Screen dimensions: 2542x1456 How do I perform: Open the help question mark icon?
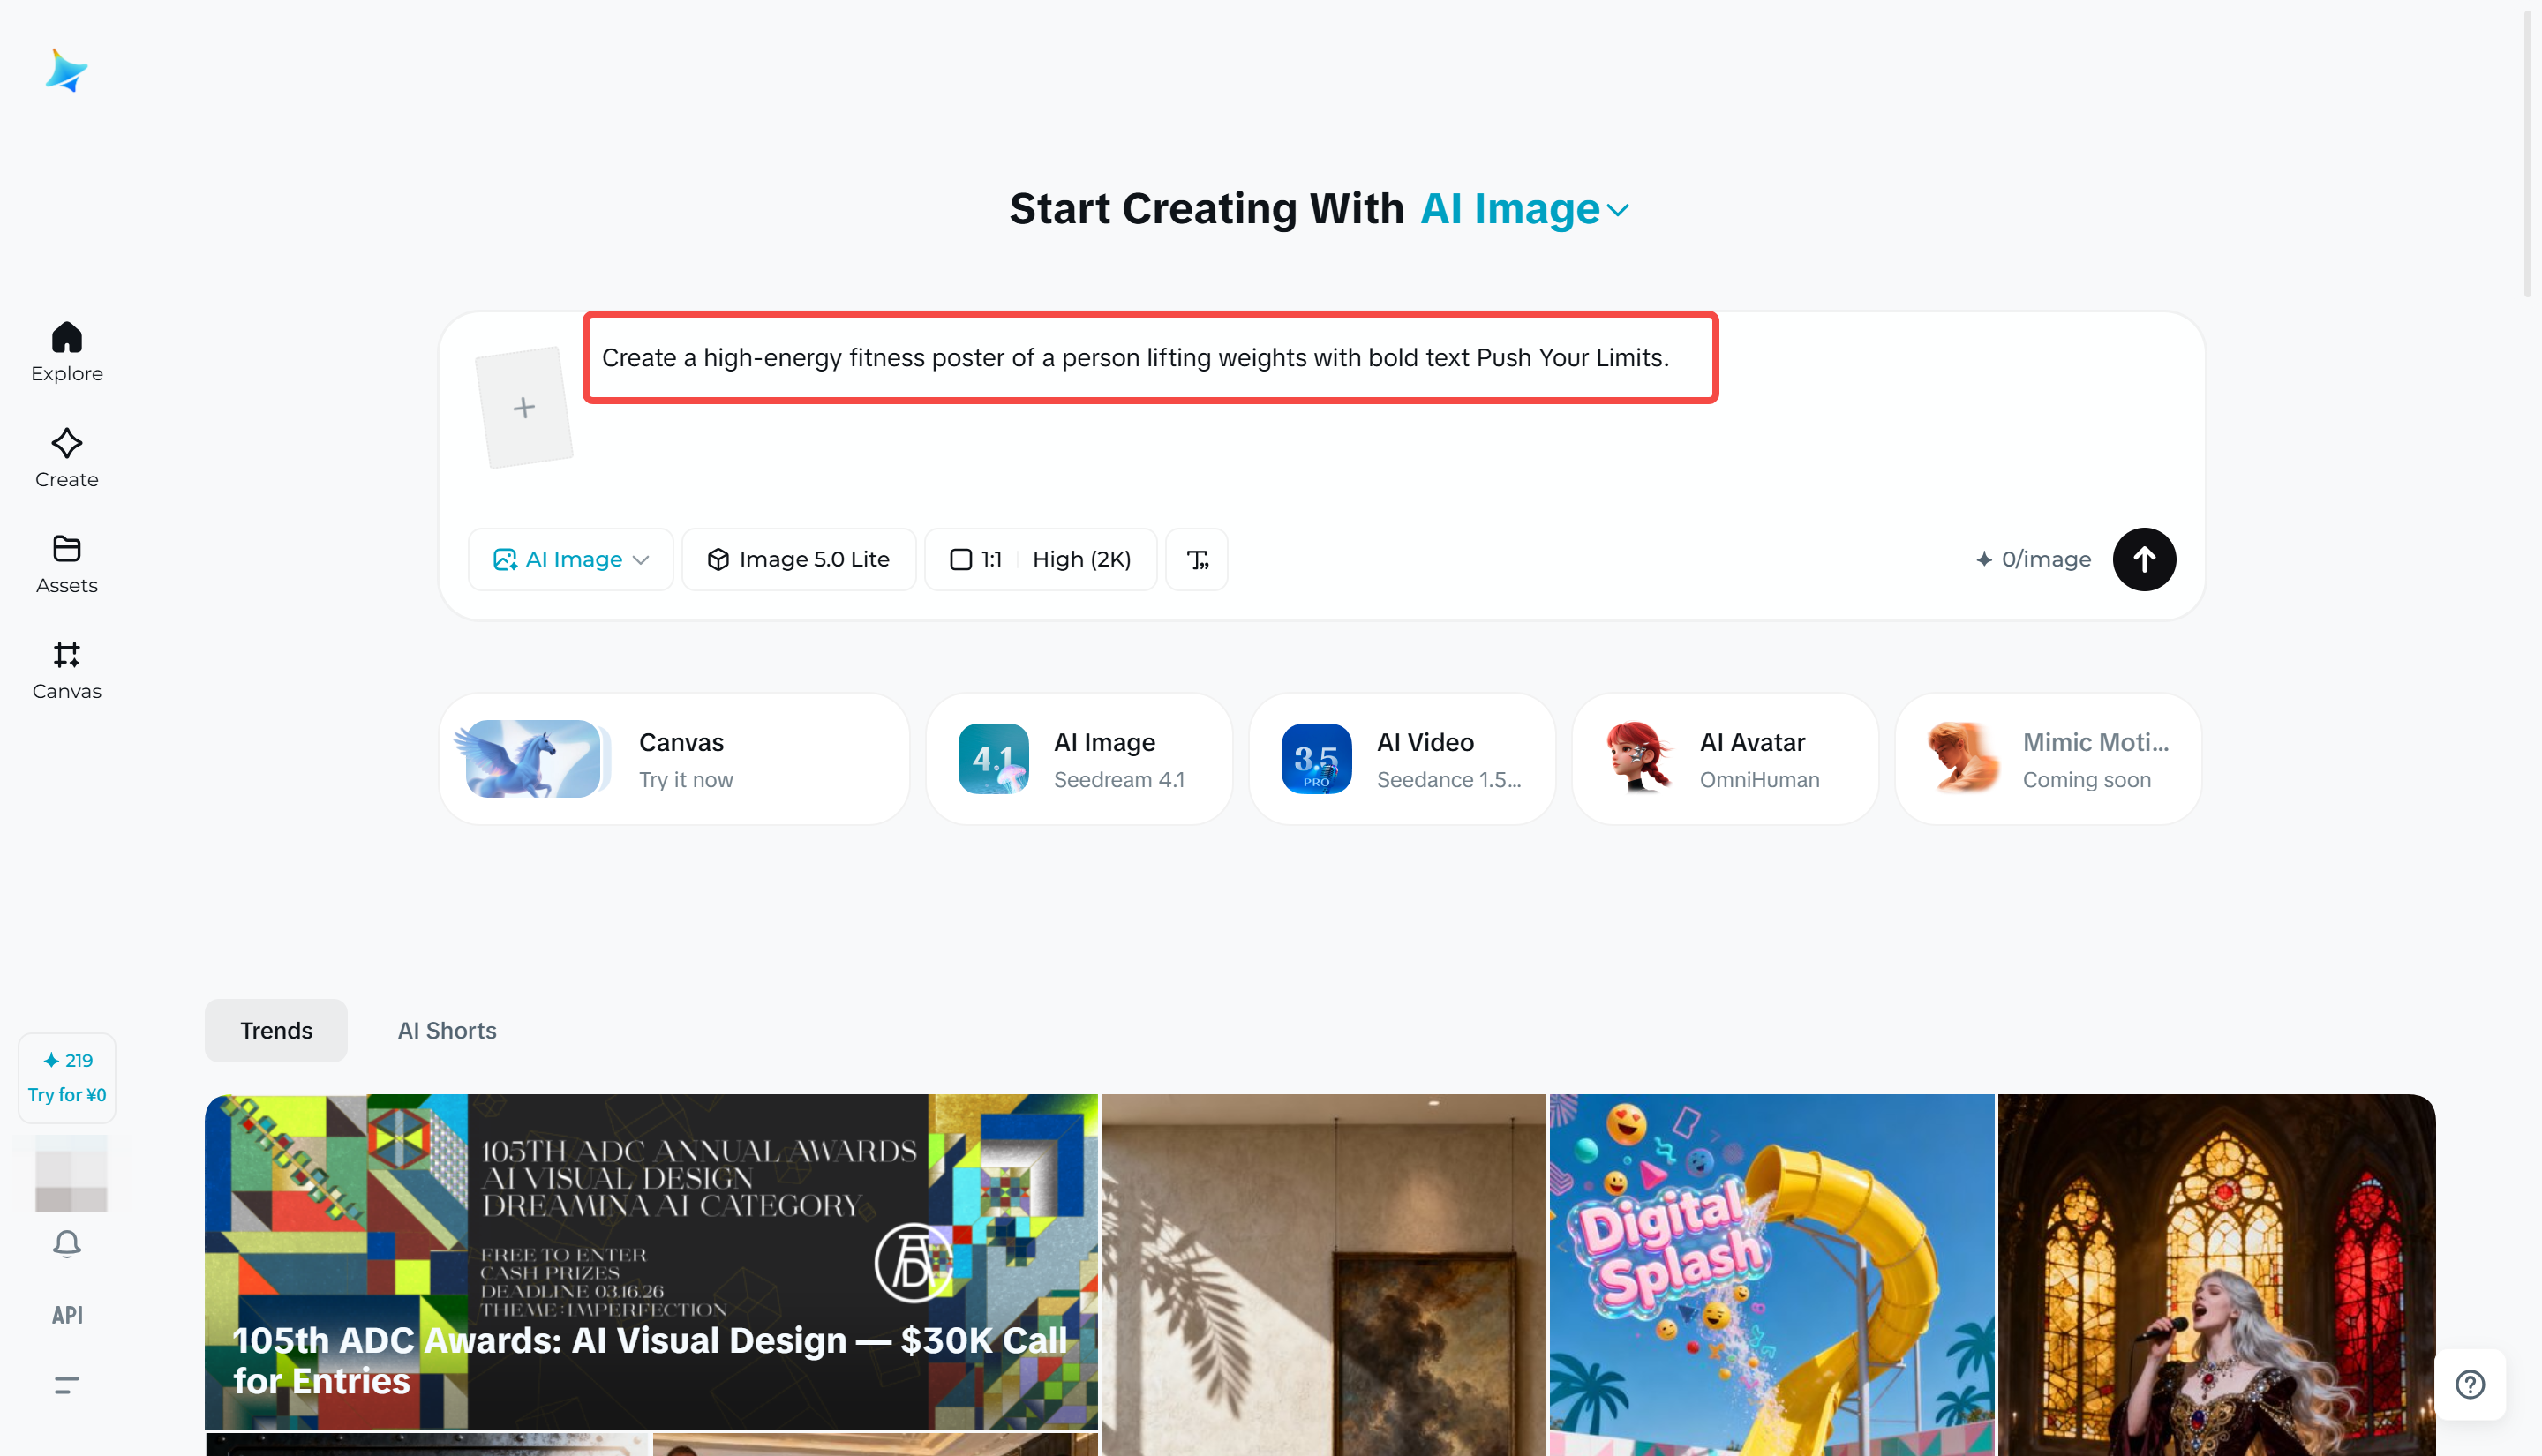[x=2469, y=1384]
